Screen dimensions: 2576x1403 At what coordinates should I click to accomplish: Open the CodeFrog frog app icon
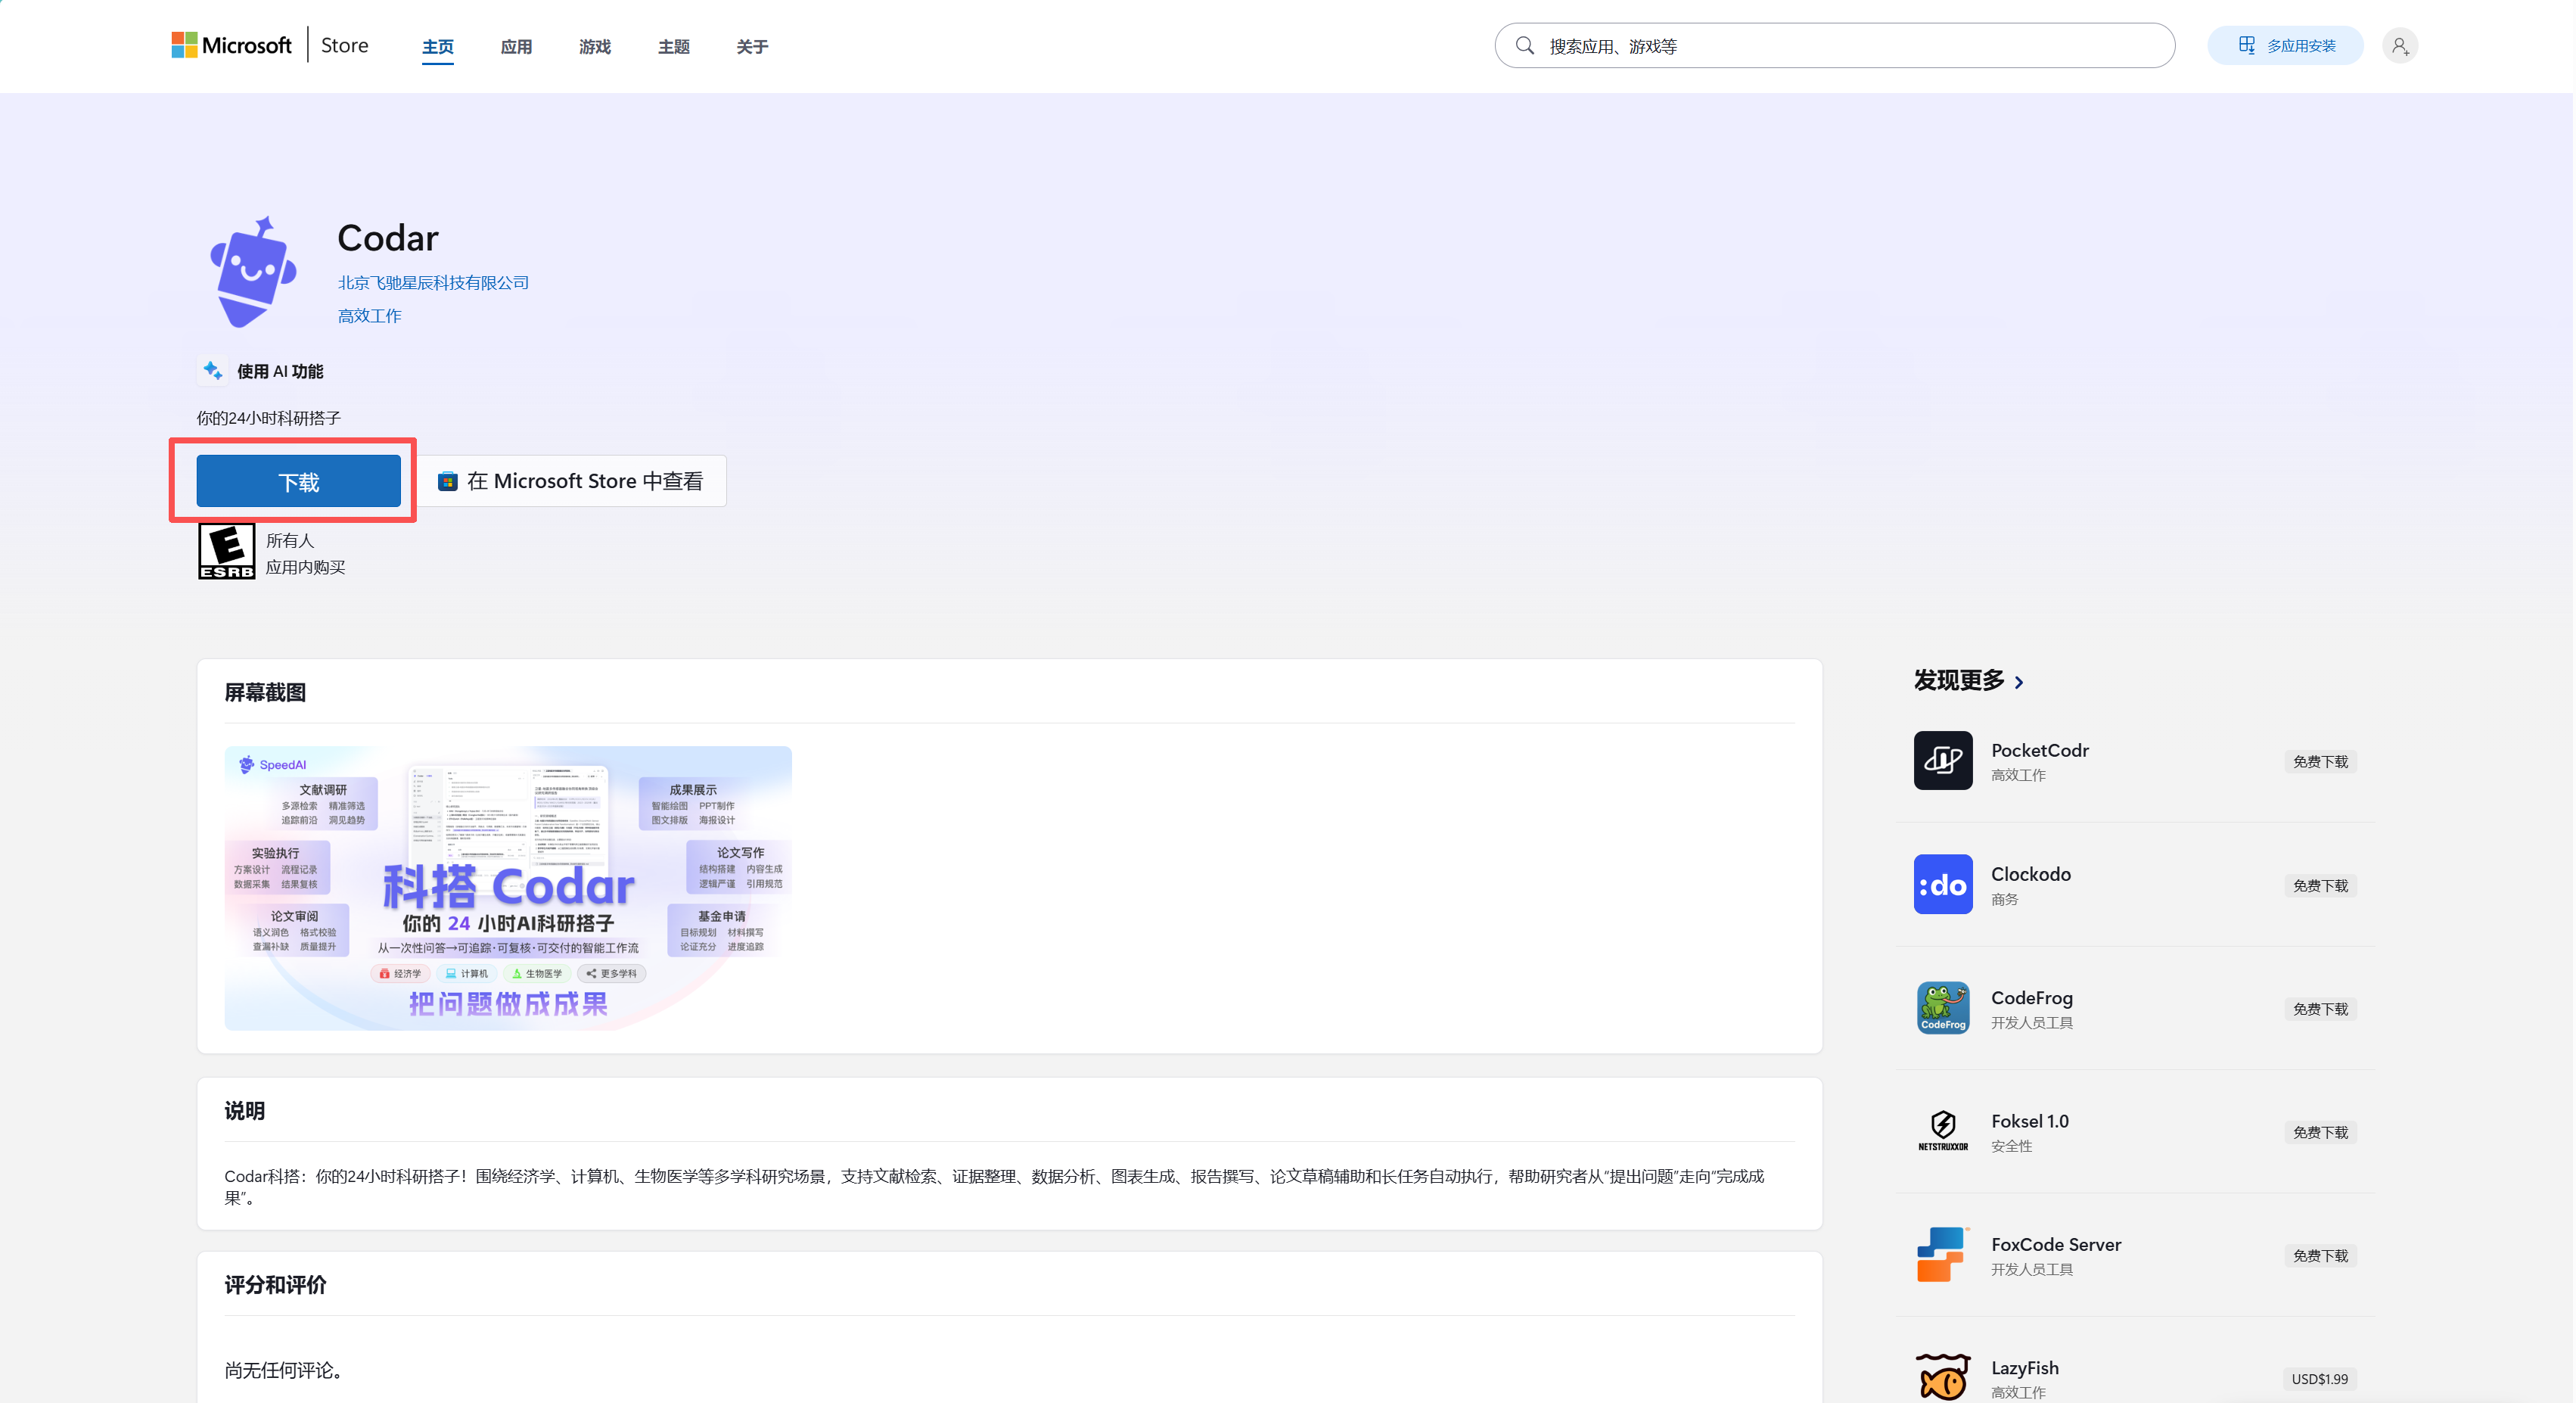pos(1943,1007)
